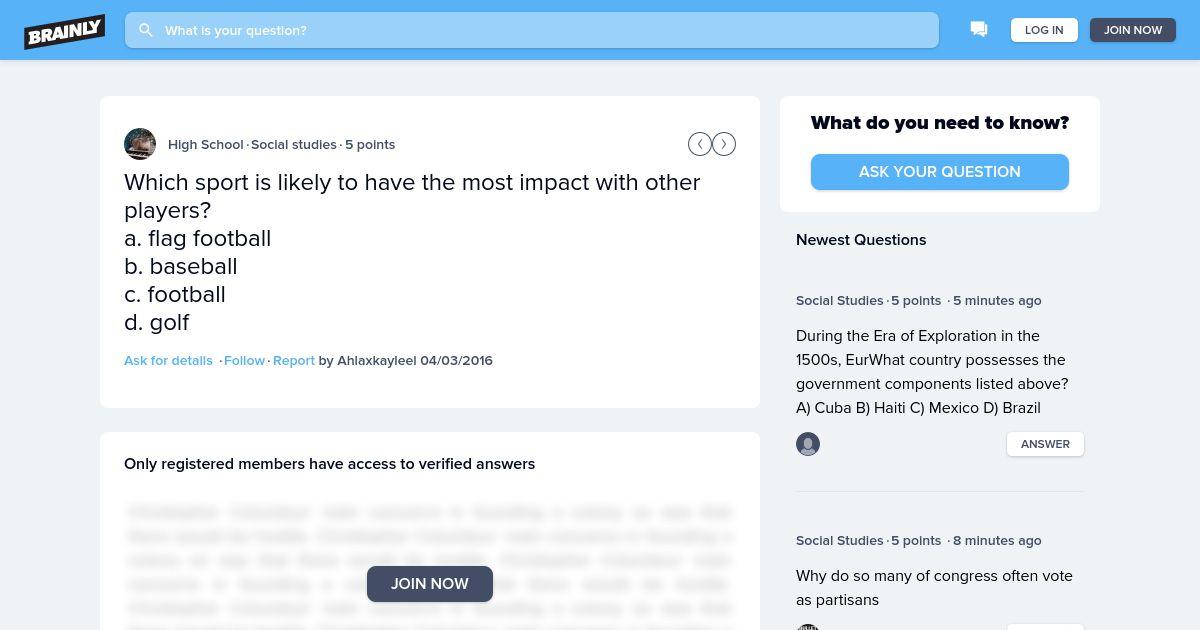Open 'Ask for details' link

click(x=168, y=360)
